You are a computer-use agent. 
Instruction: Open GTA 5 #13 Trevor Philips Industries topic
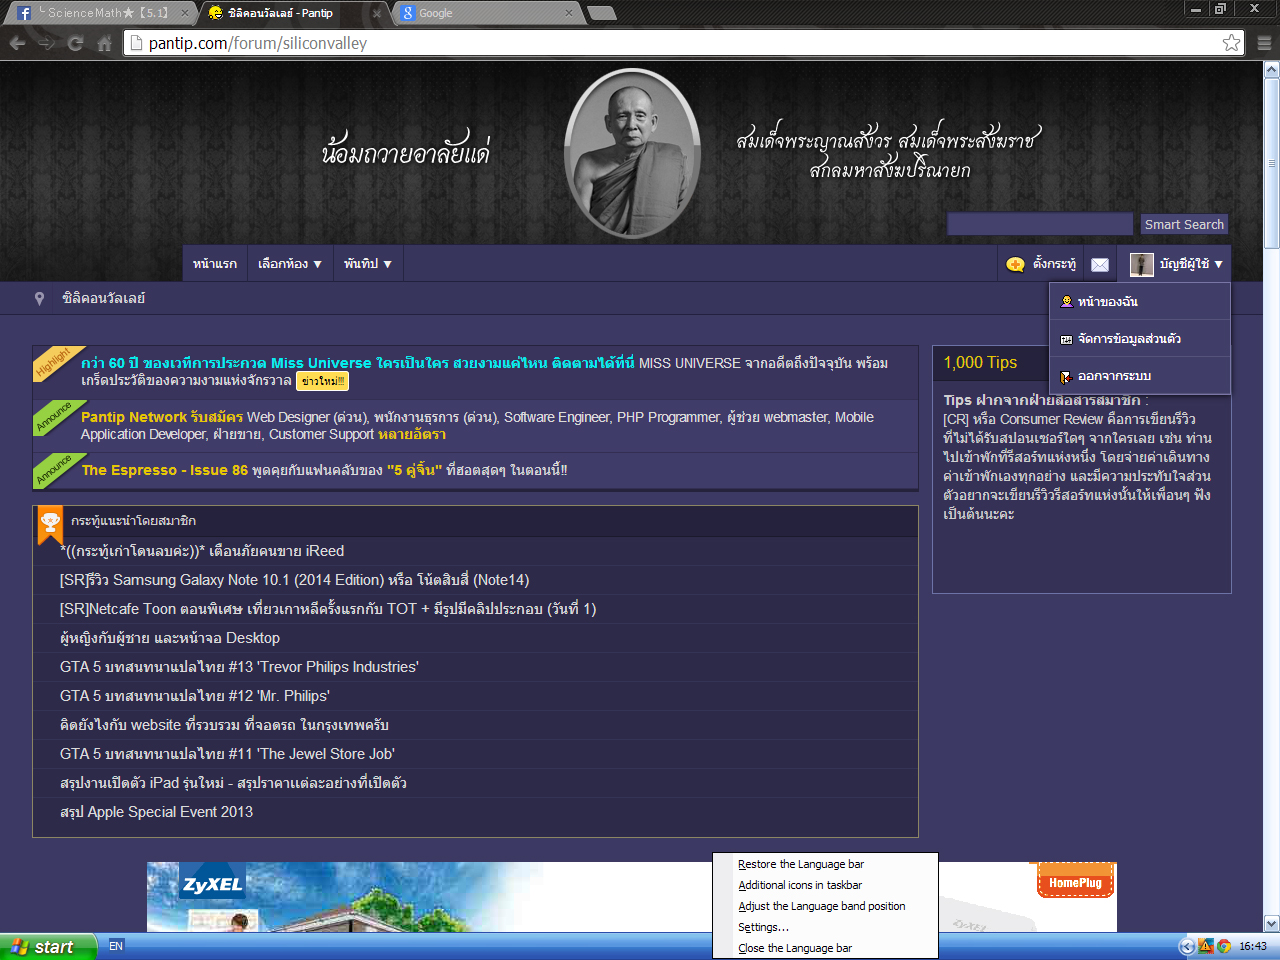pos(239,667)
